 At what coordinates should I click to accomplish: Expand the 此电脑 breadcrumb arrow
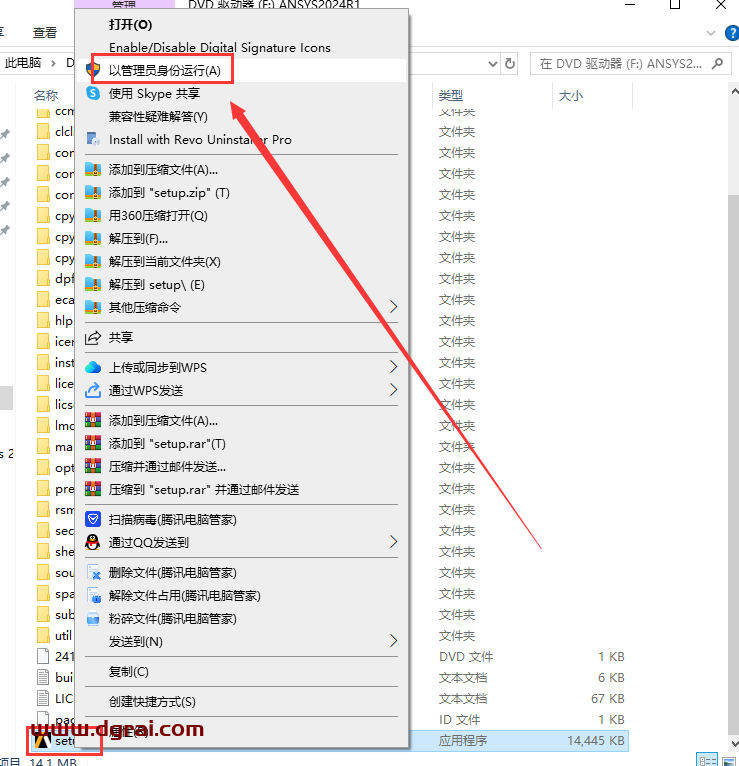point(53,64)
